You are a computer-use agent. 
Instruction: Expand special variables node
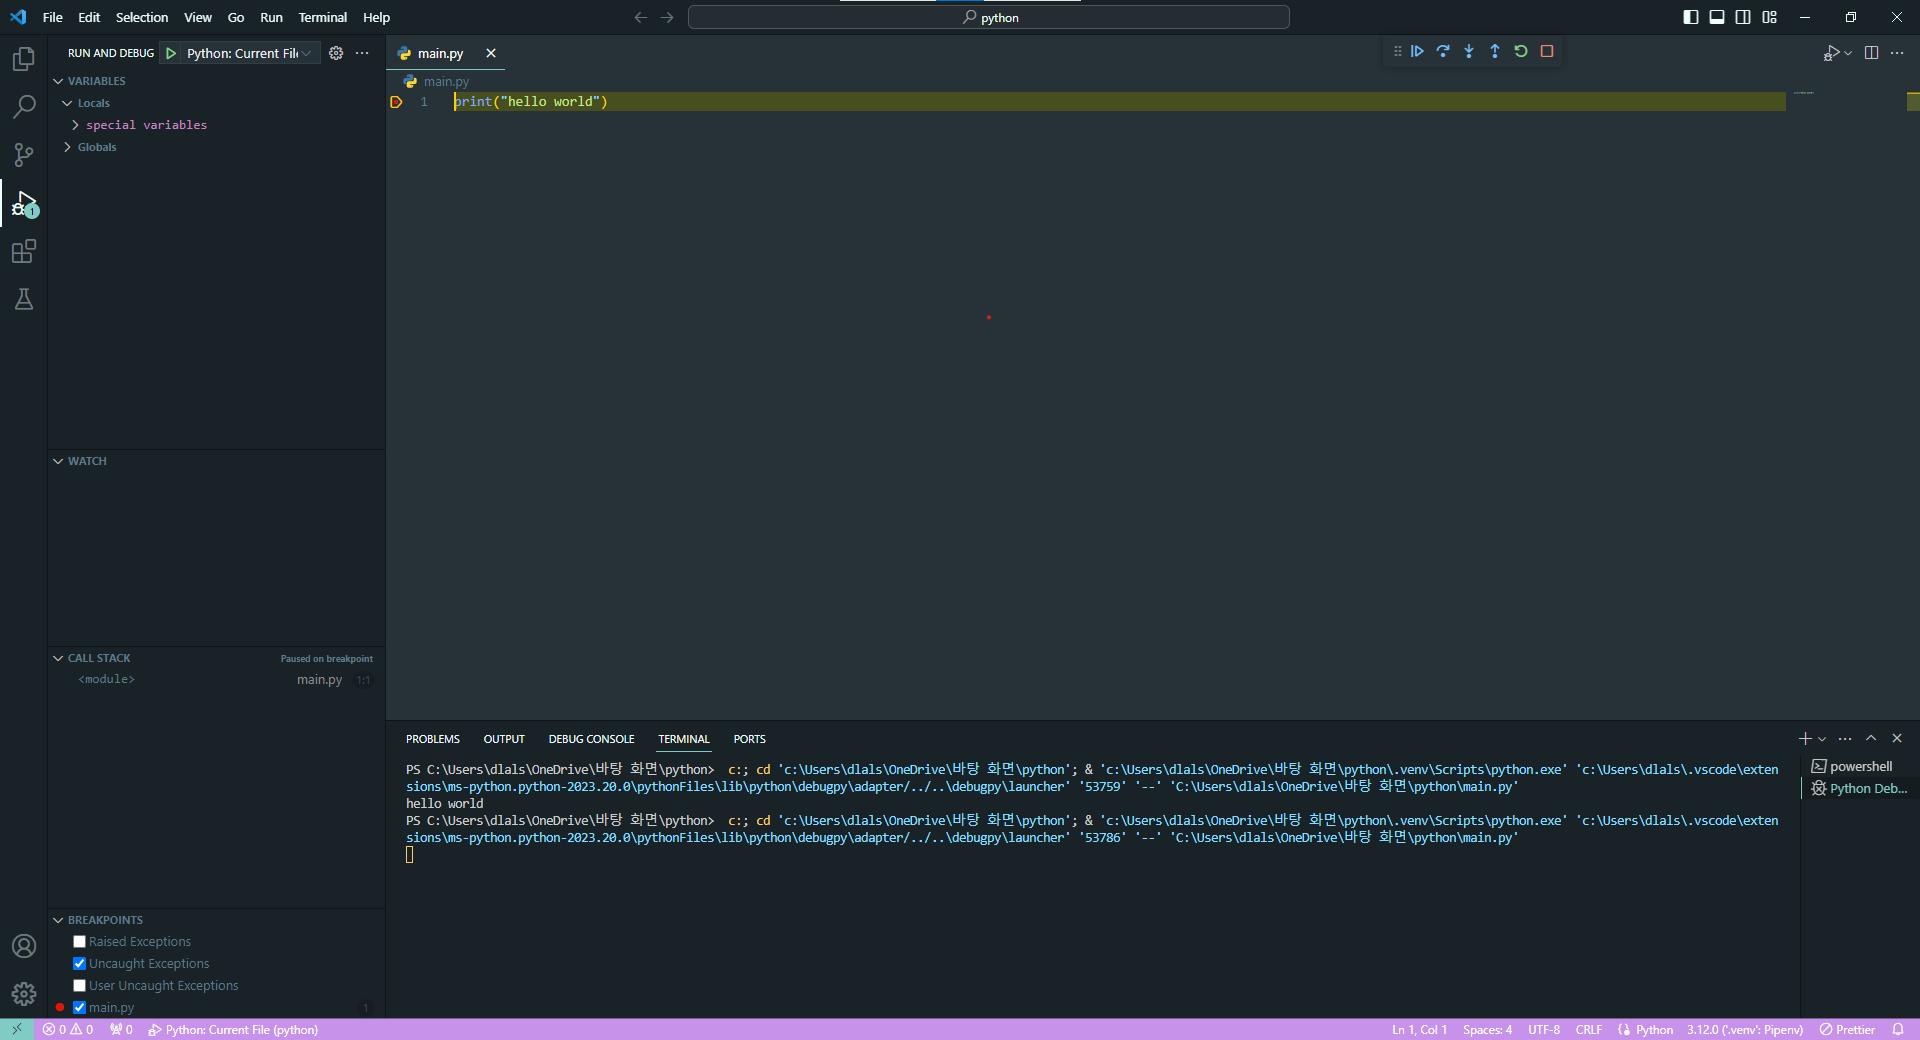(75, 125)
